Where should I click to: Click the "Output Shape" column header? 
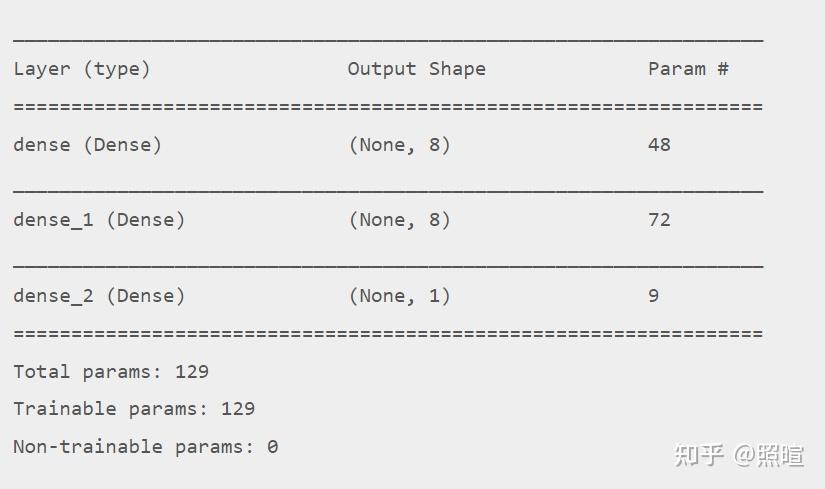tap(416, 69)
